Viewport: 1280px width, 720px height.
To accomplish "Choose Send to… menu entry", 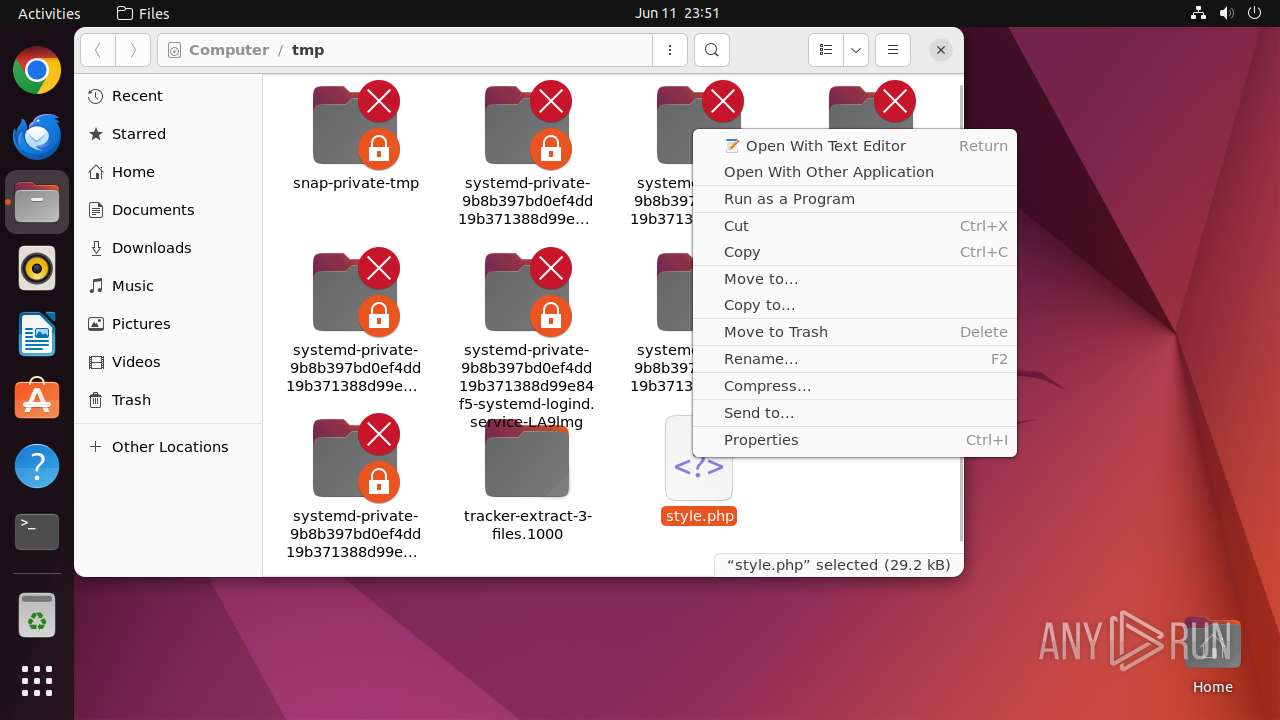I will 855,413.
